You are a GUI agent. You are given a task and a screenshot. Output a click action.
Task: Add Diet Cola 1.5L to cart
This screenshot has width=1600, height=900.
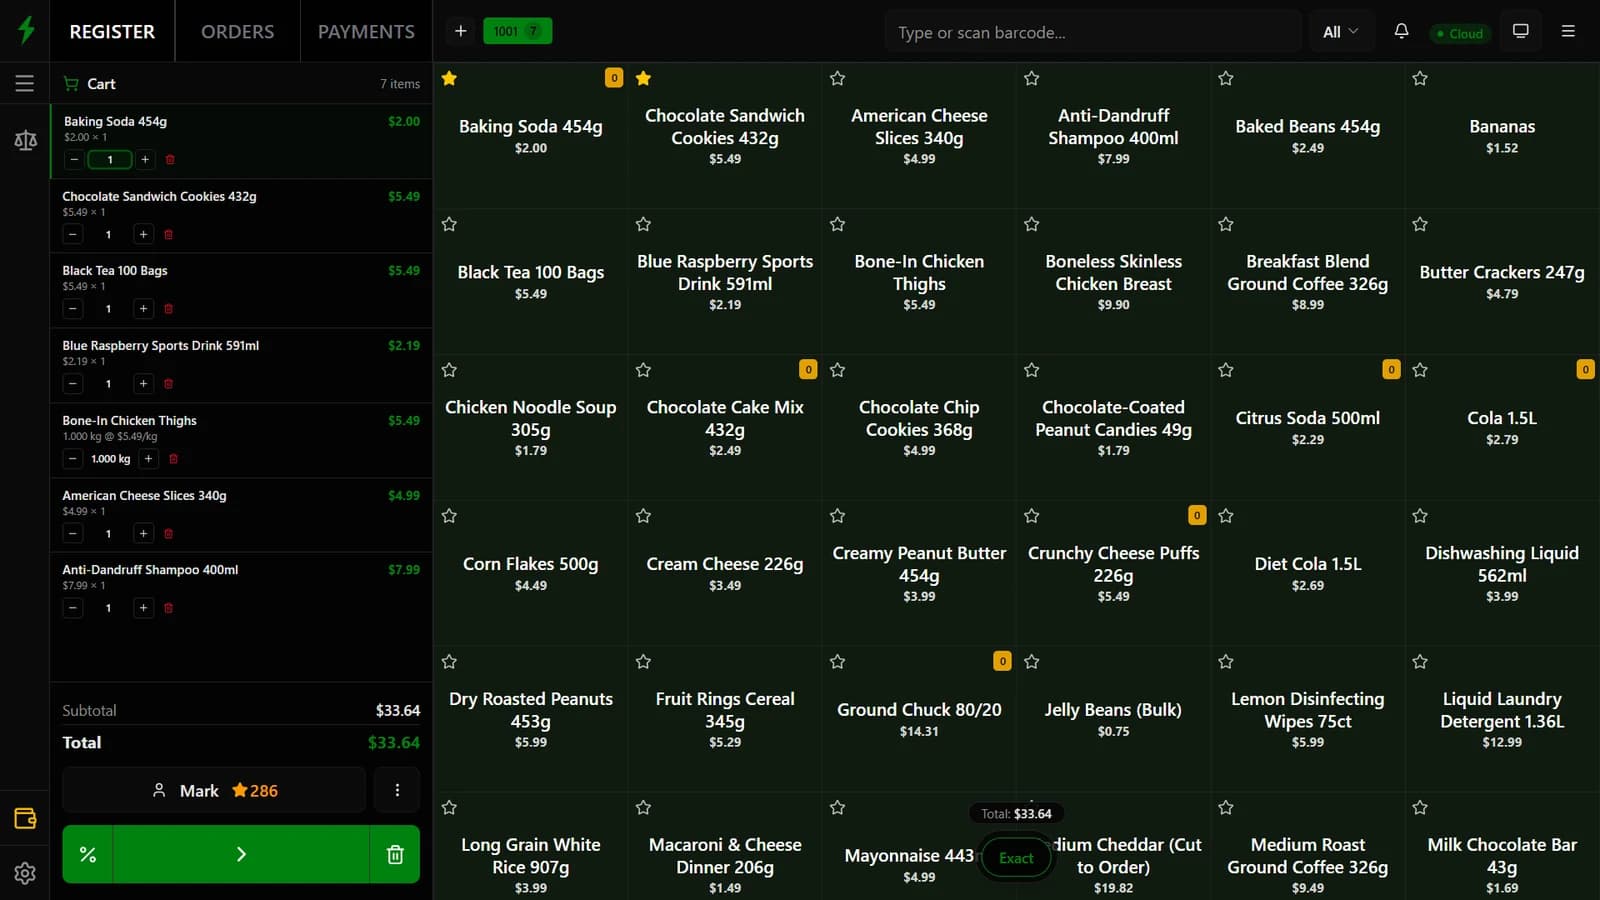point(1307,573)
